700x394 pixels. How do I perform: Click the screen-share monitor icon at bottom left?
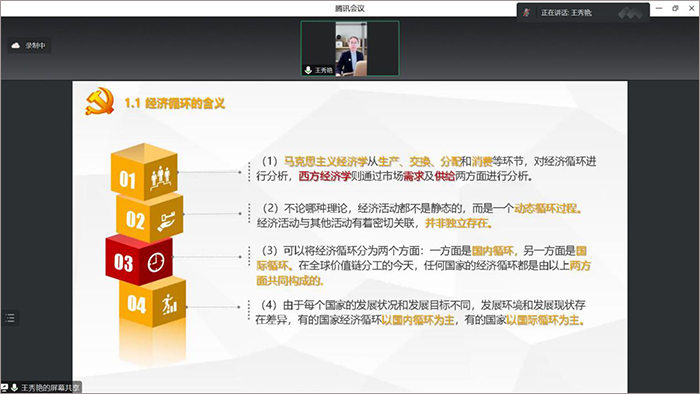4,388
